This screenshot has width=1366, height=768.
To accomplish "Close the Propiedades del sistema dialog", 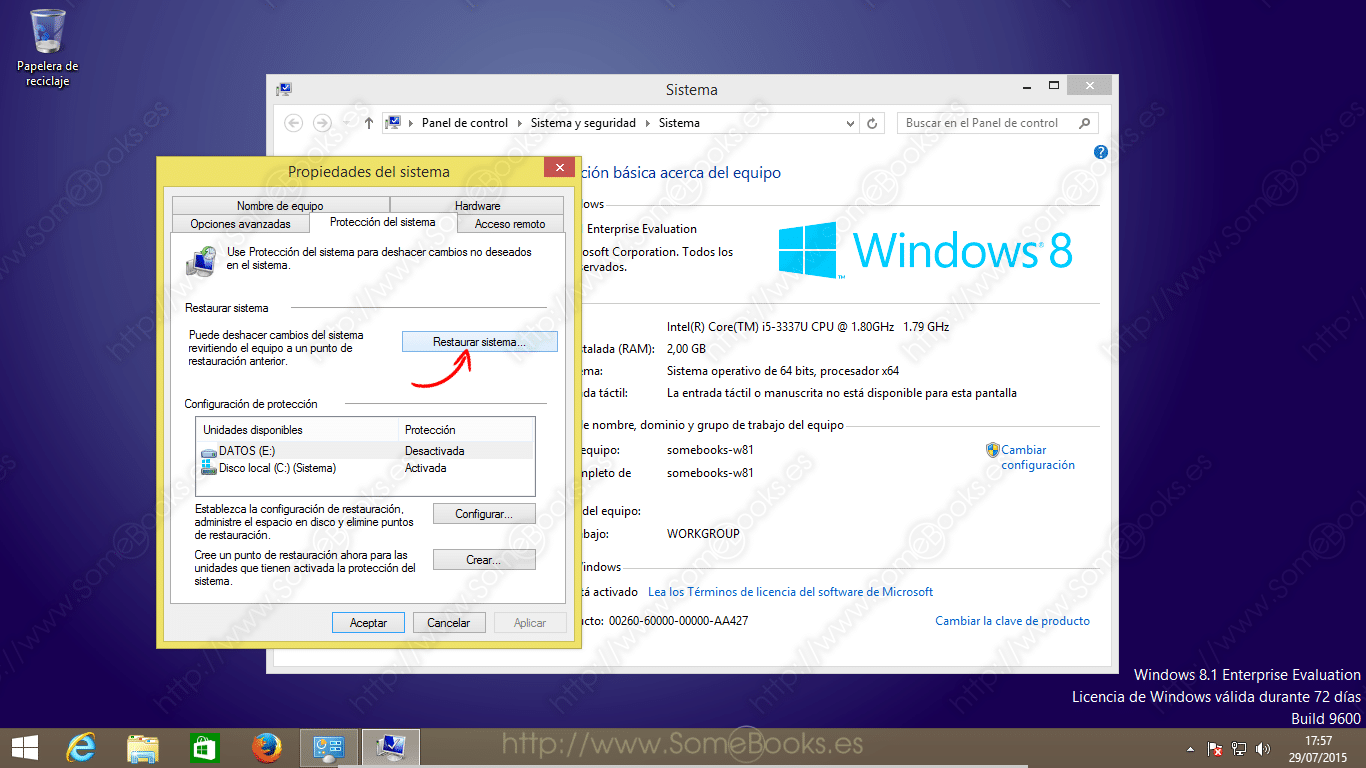I will point(558,168).
